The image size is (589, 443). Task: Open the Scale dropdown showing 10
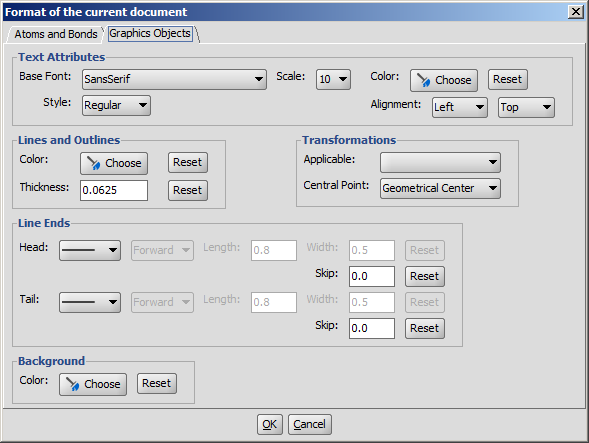pos(333,79)
